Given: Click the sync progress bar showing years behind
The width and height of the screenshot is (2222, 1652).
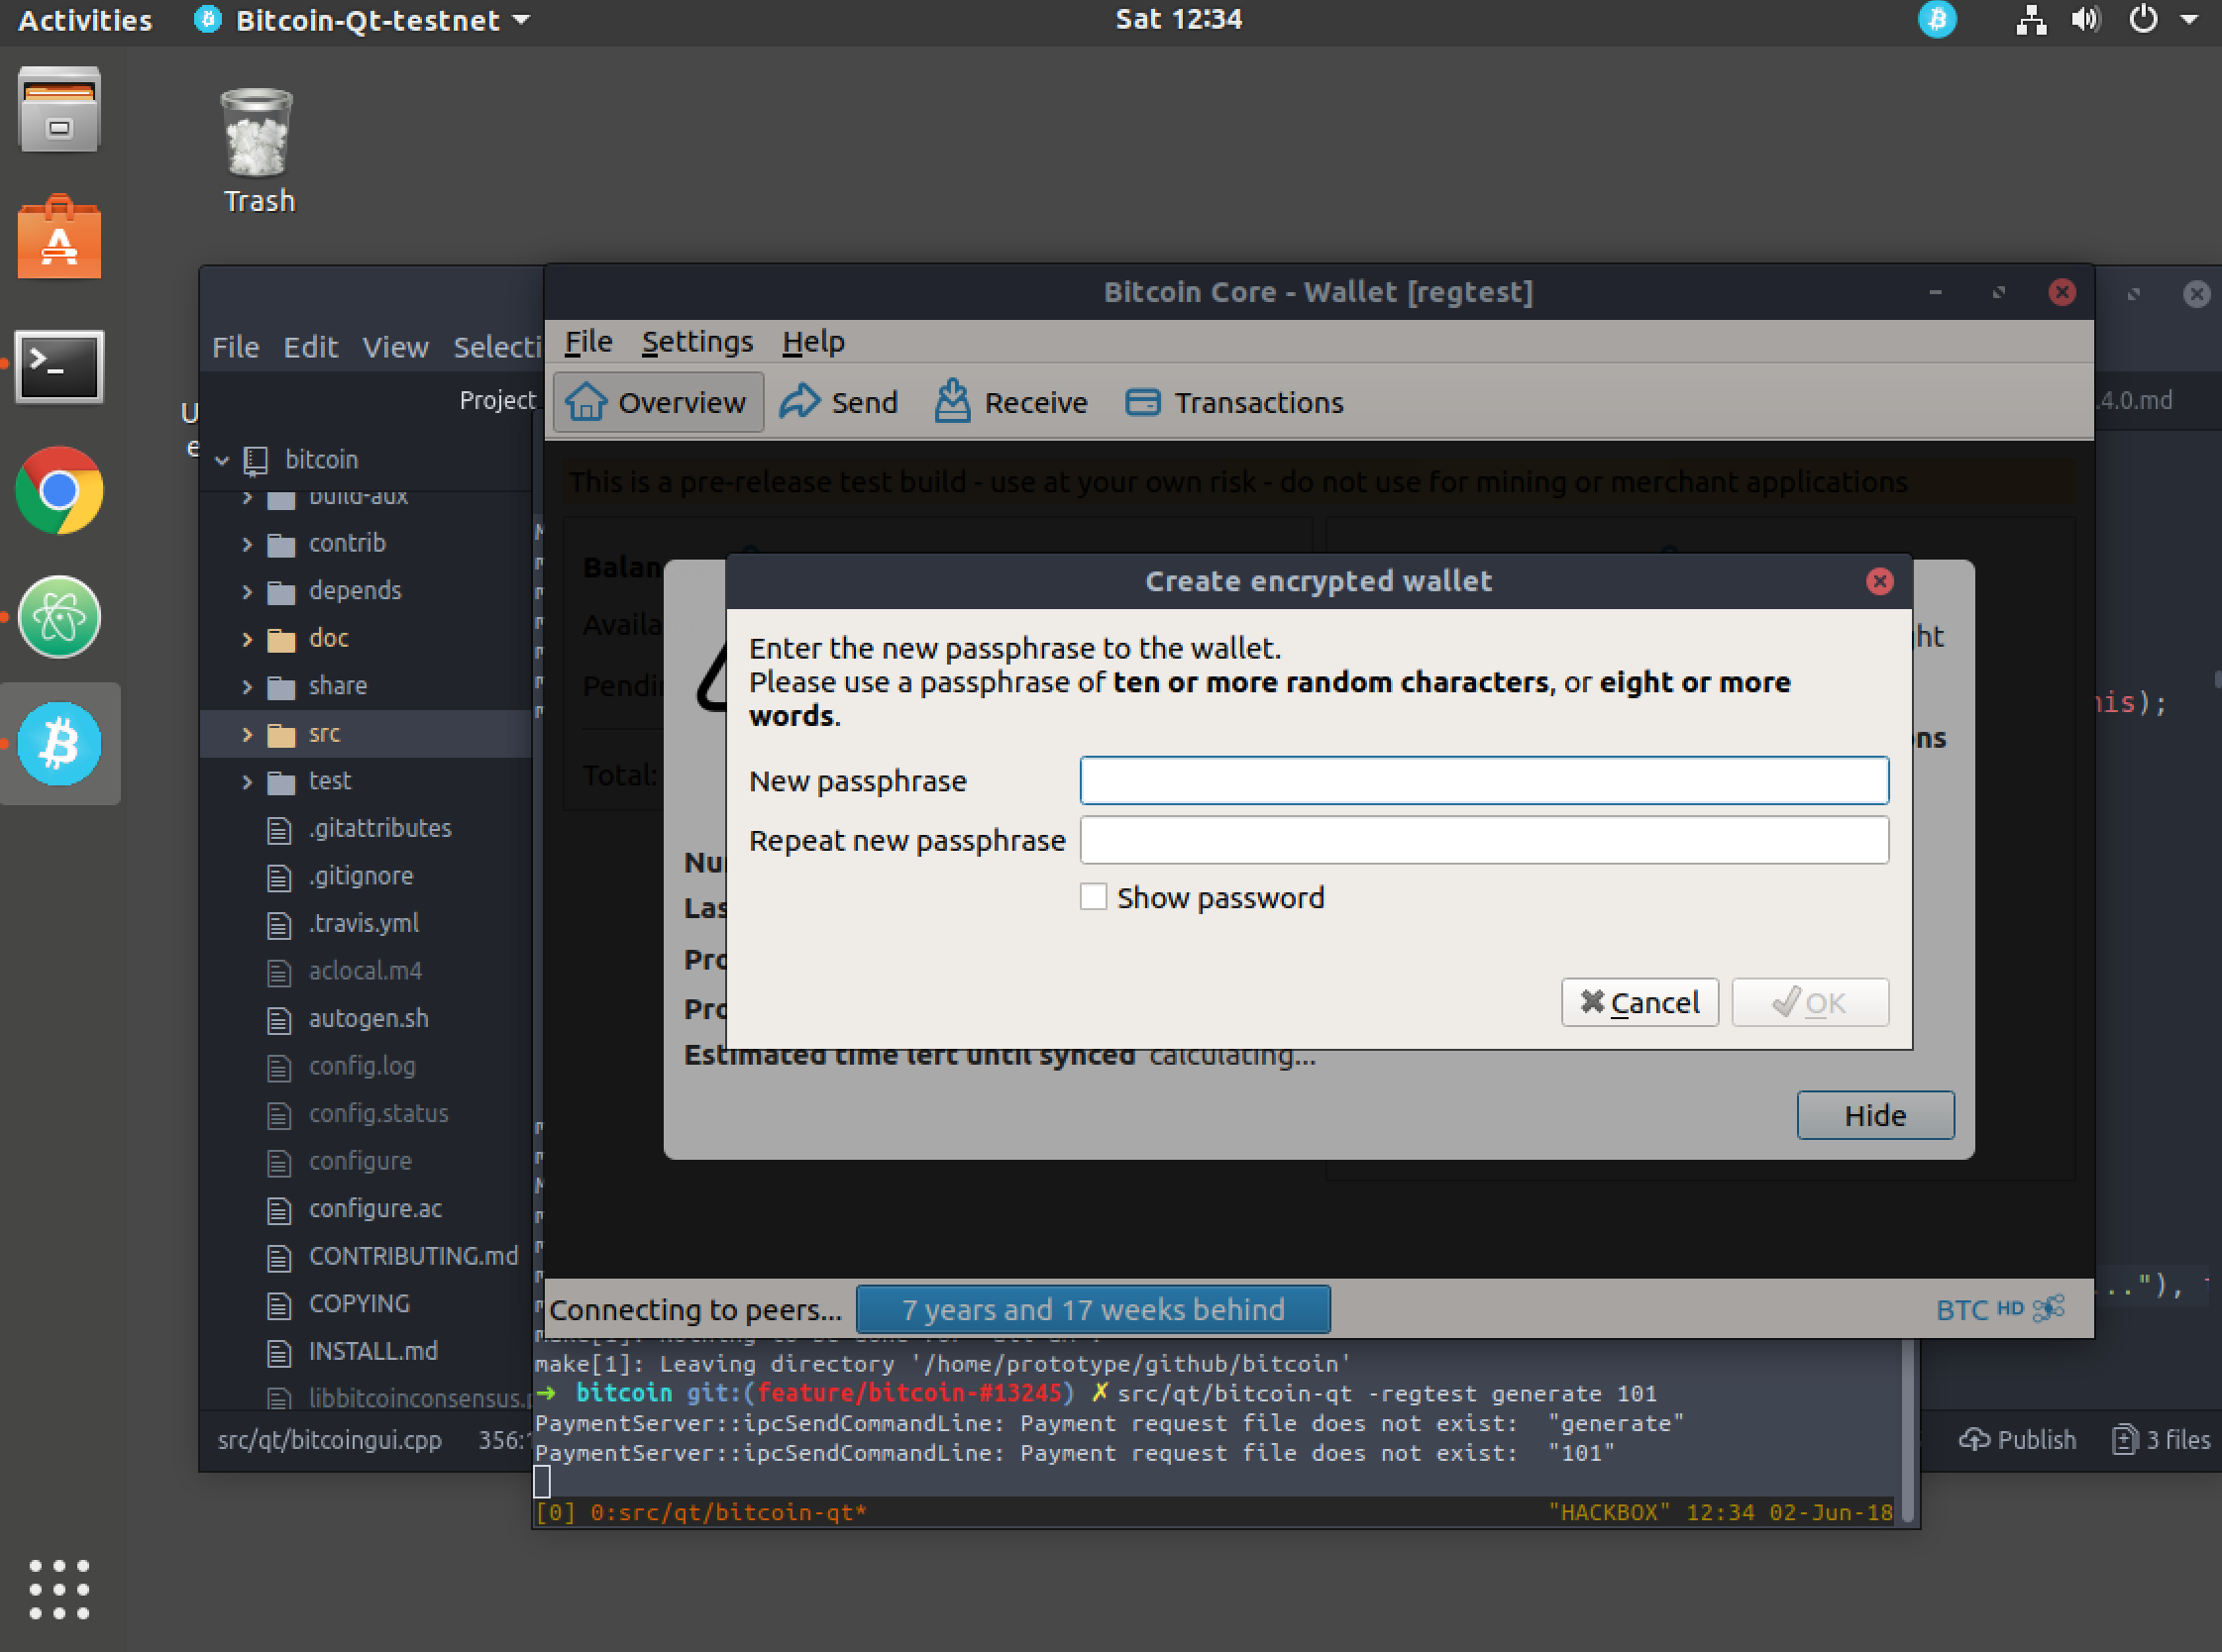Looking at the screenshot, I should [x=1093, y=1309].
